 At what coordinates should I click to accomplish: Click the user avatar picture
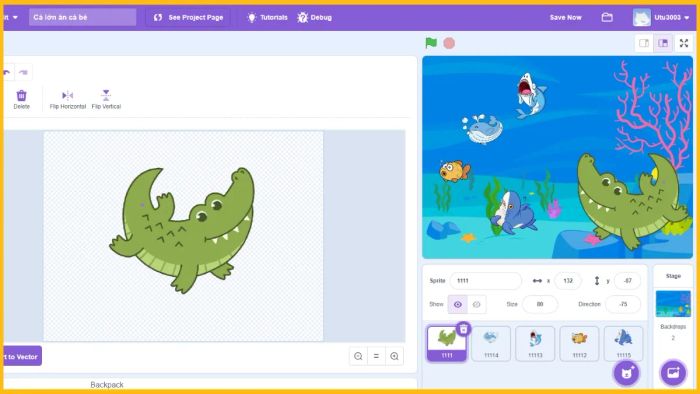[642, 17]
